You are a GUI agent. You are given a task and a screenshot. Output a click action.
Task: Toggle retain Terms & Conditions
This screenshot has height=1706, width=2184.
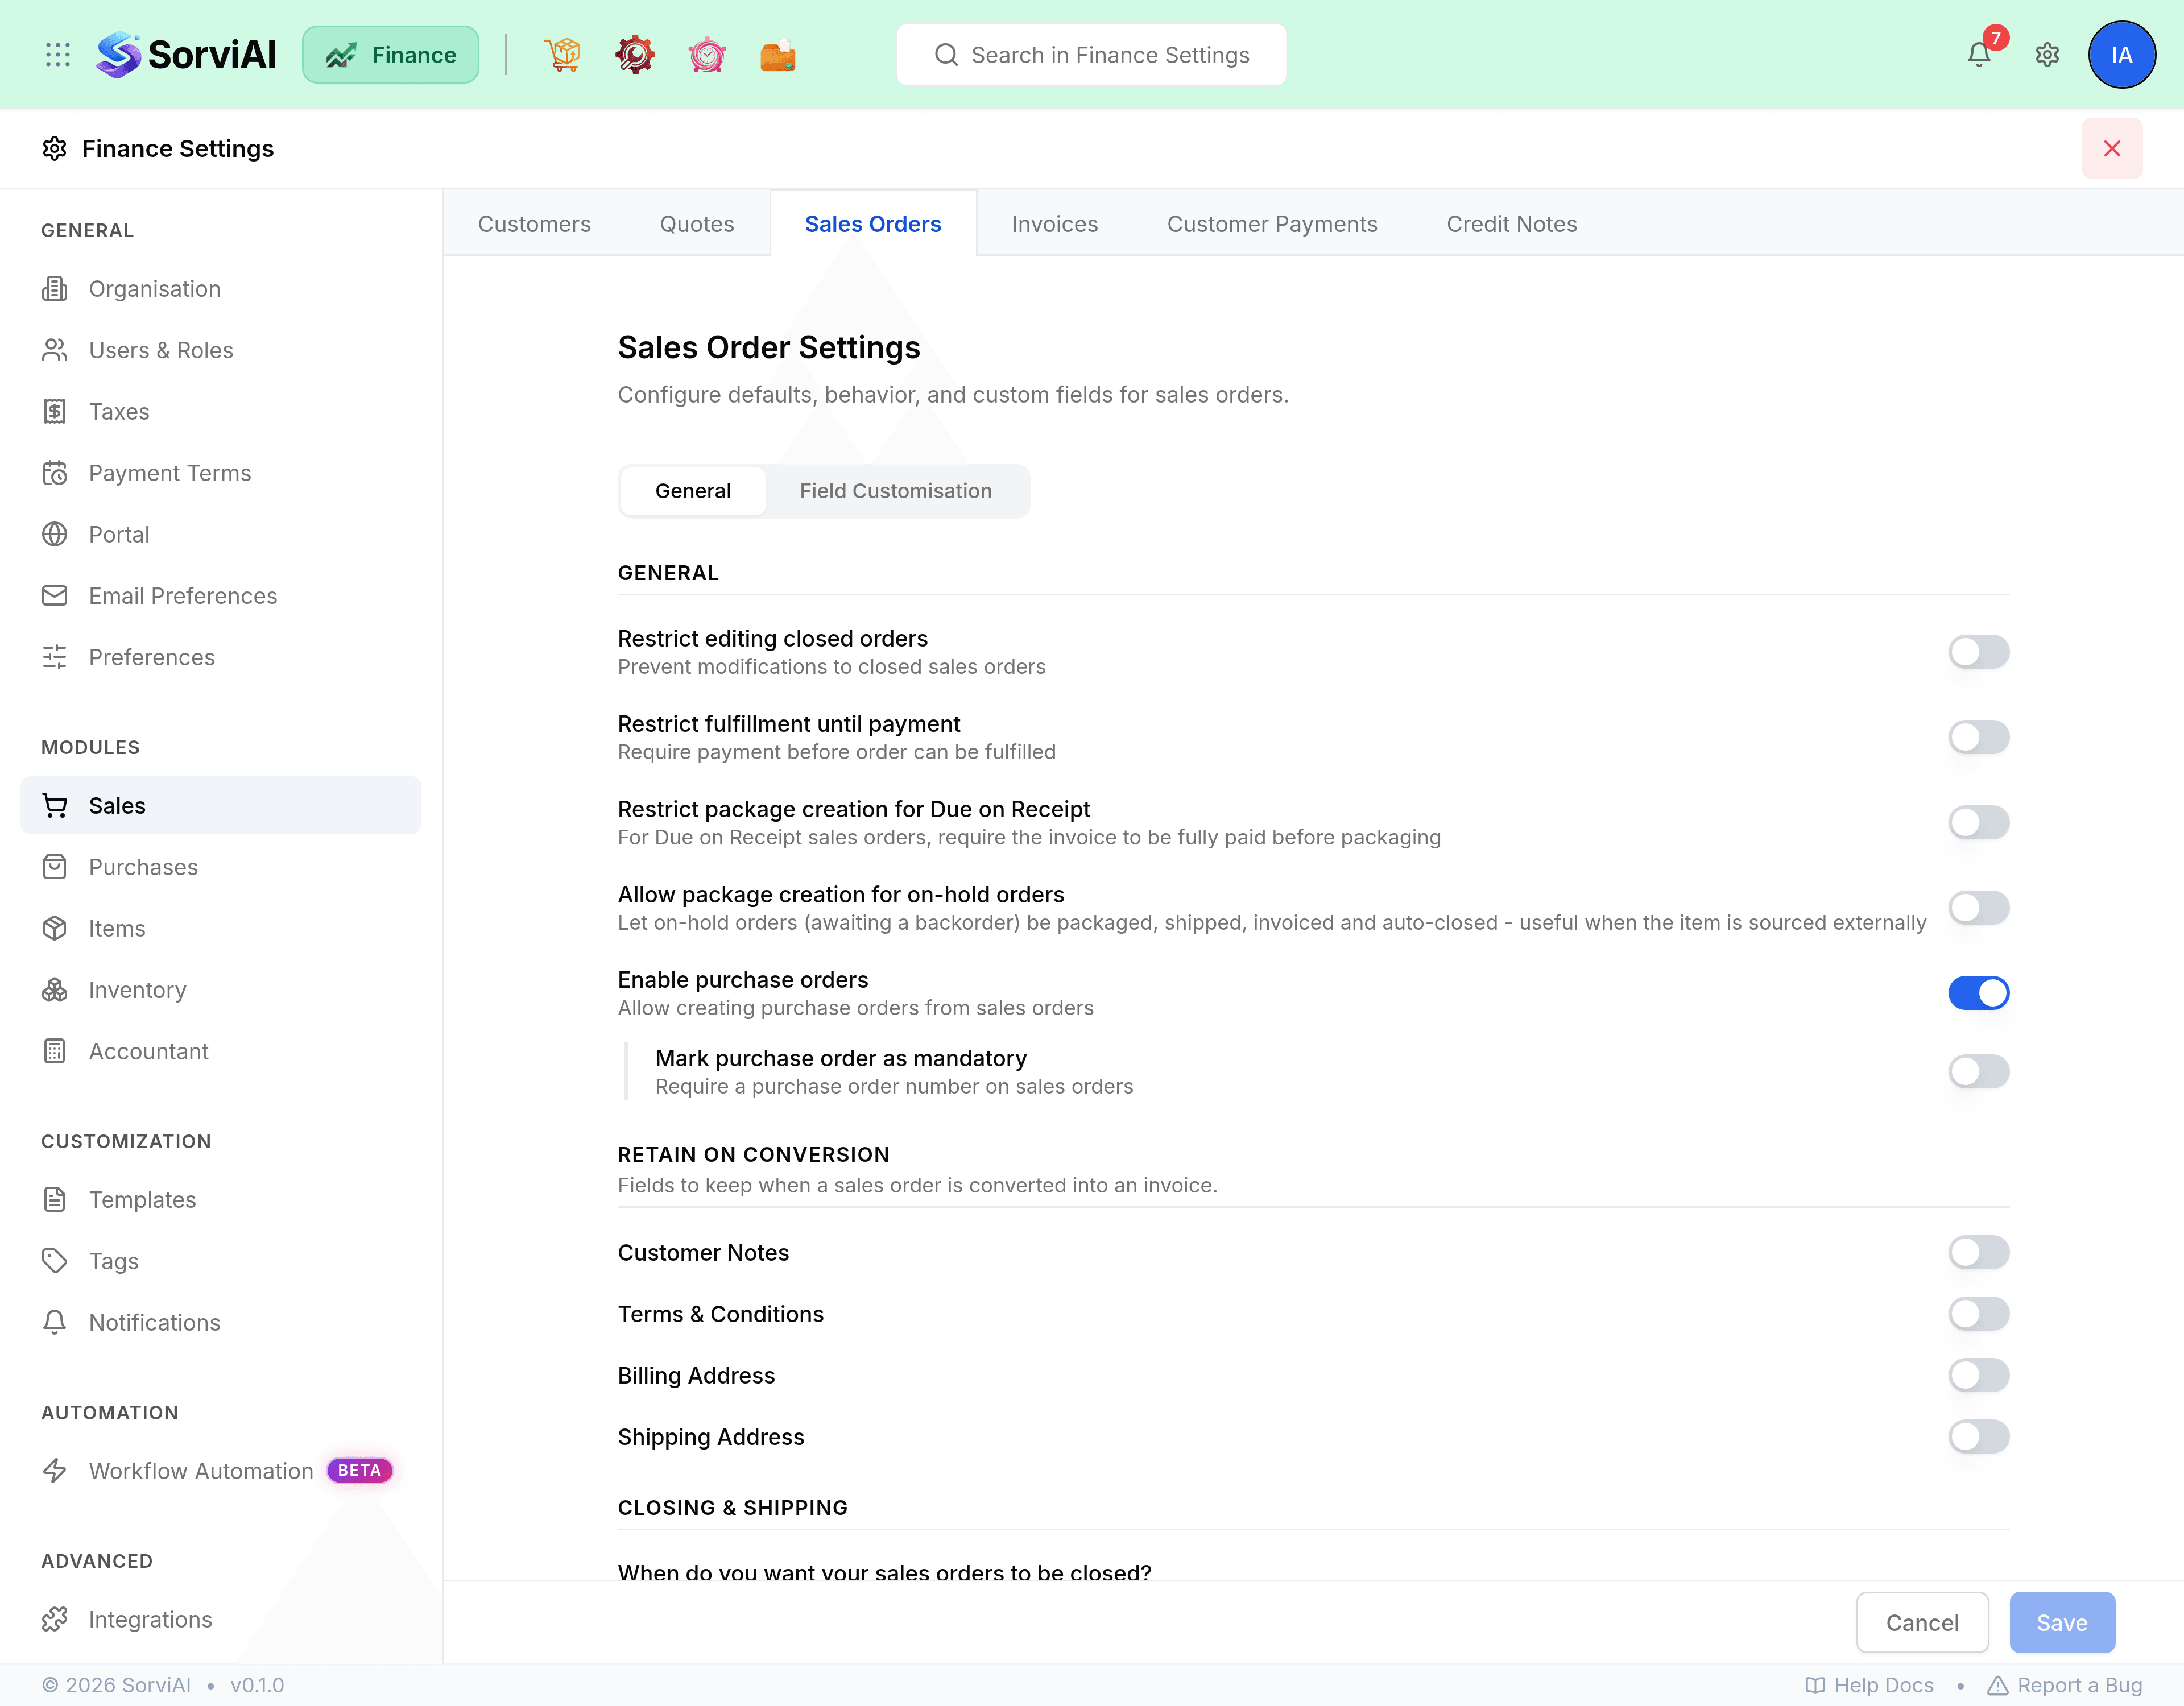1978,1314
